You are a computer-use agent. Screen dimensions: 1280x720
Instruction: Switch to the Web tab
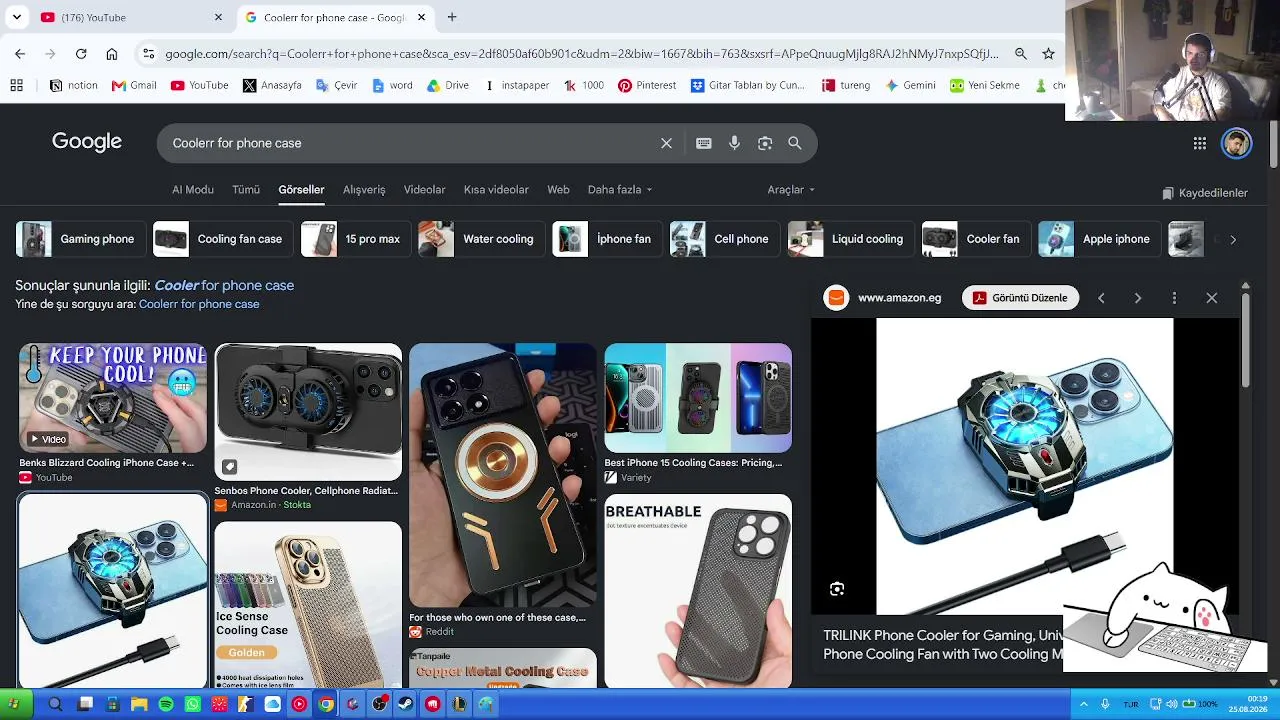[558, 190]
